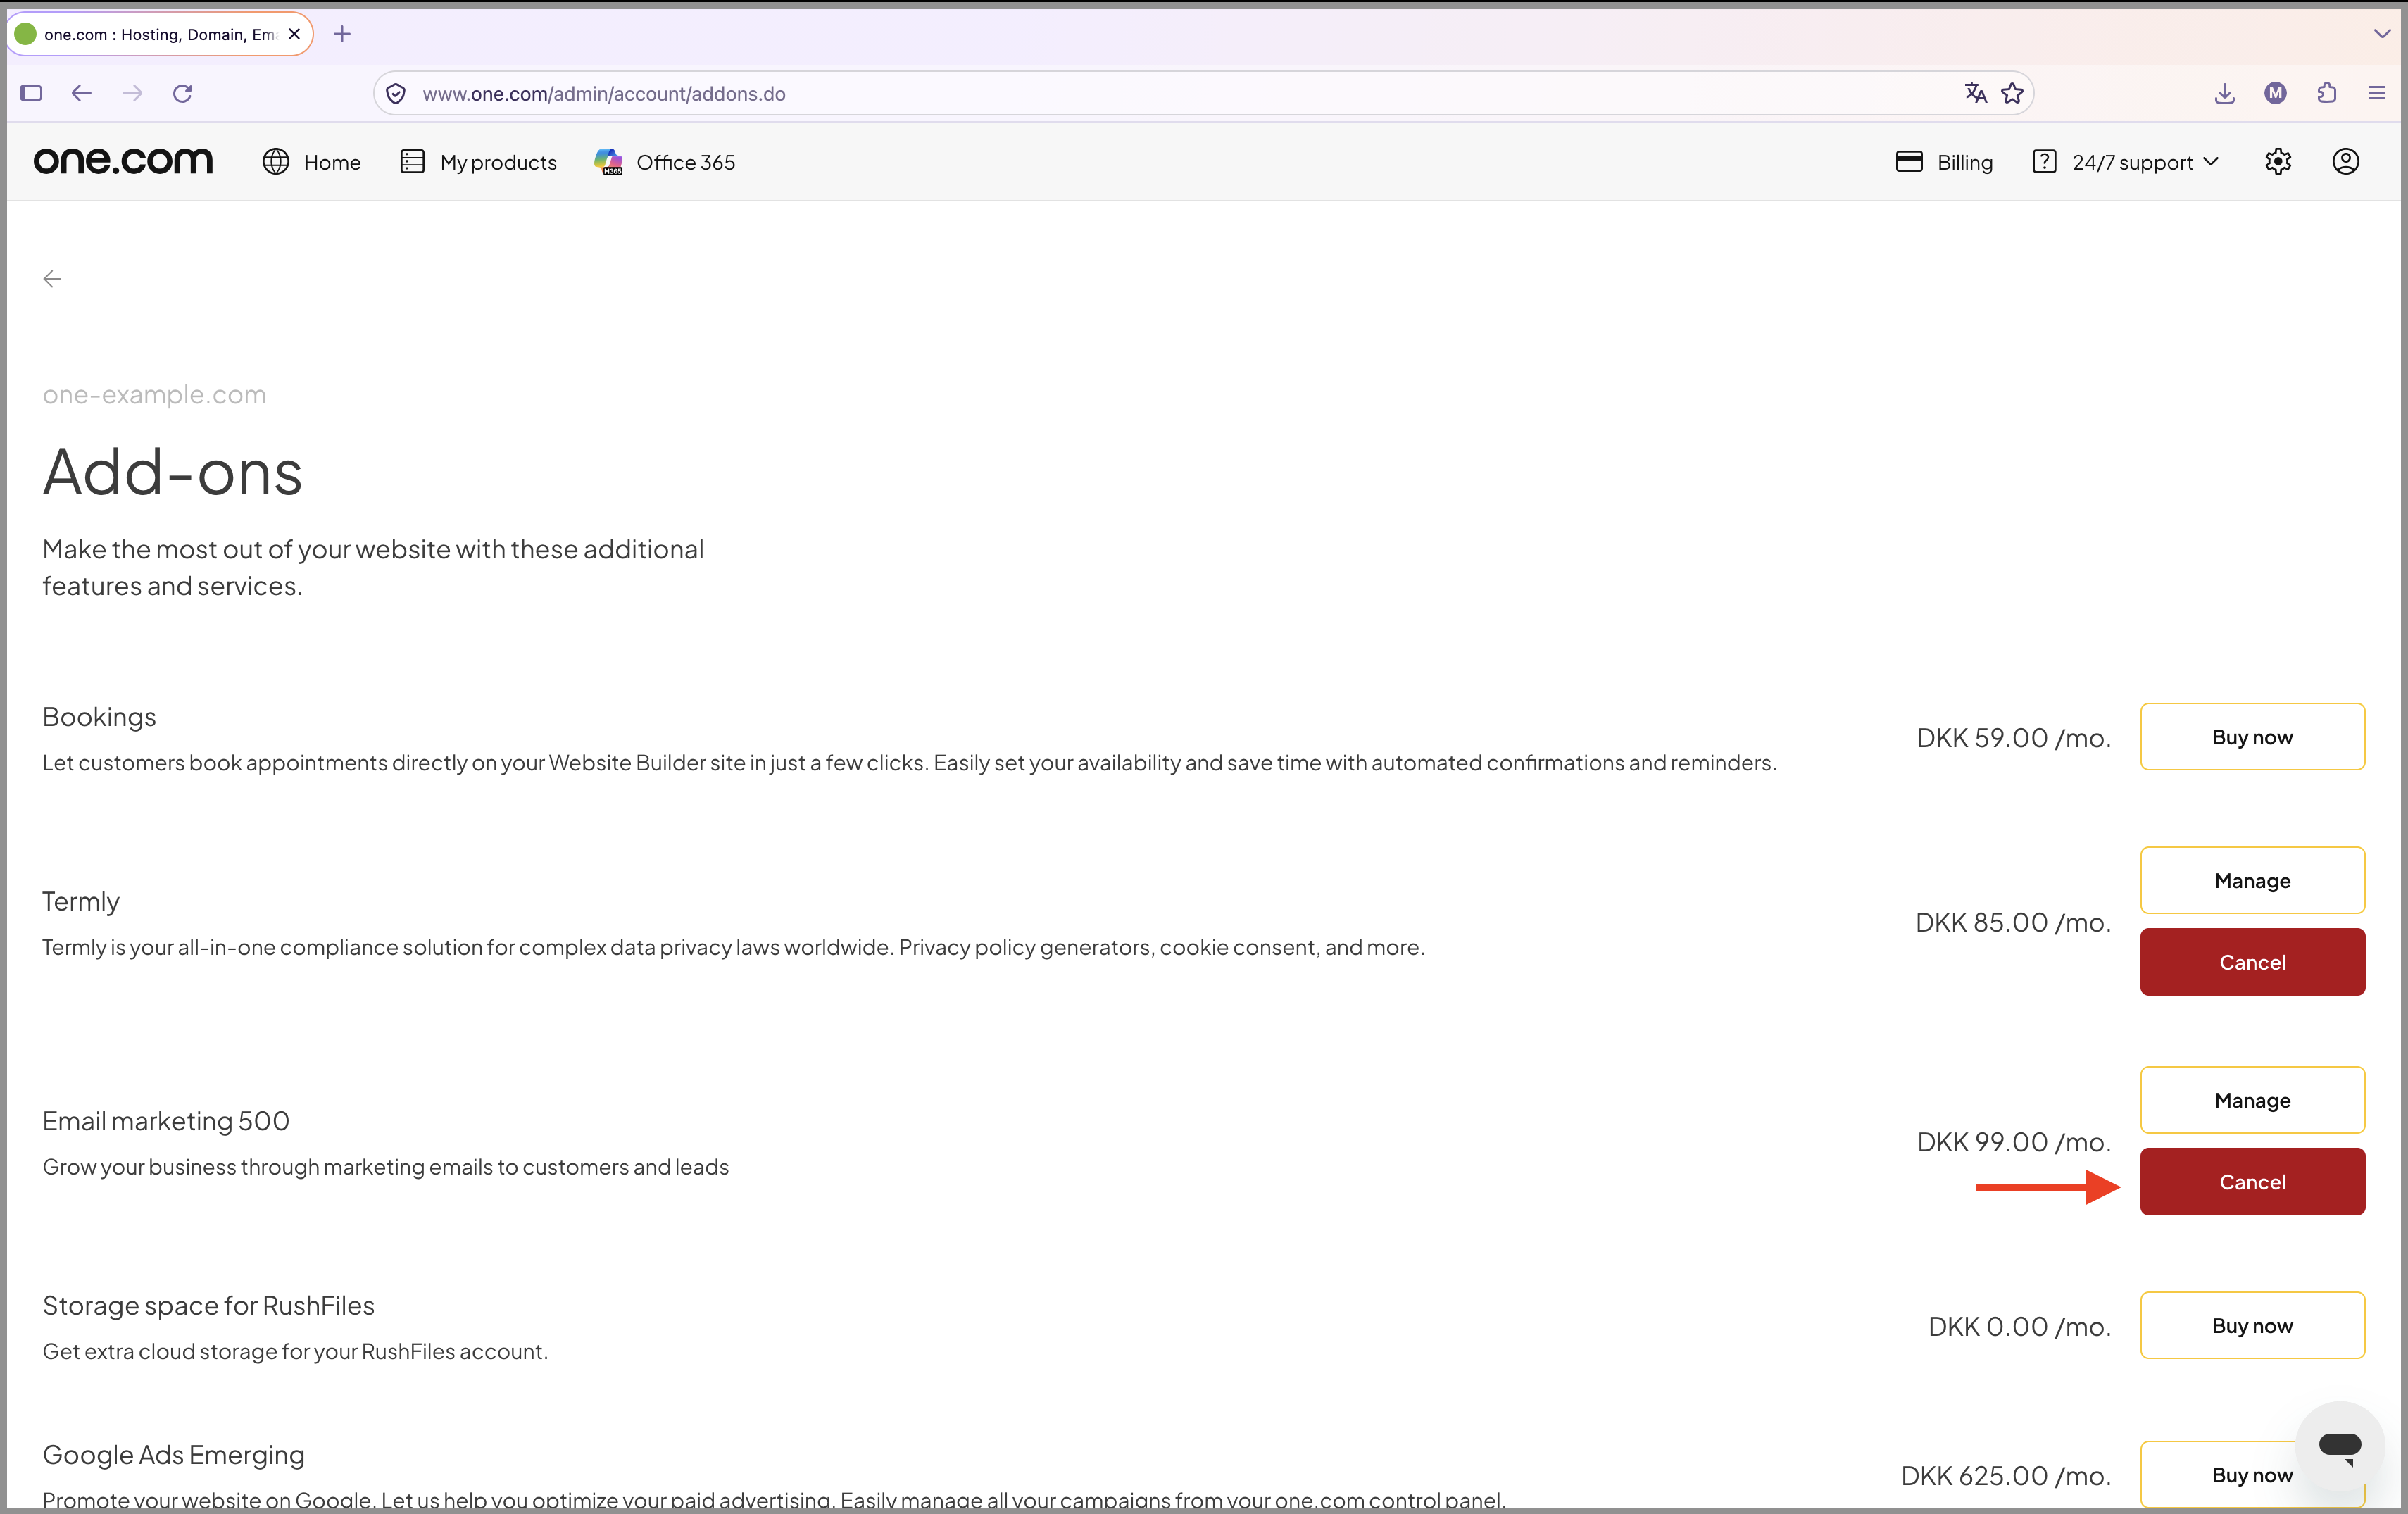The image size is (2408, 1514).
Task: Go to My products
Action: [x=478, y=162]
